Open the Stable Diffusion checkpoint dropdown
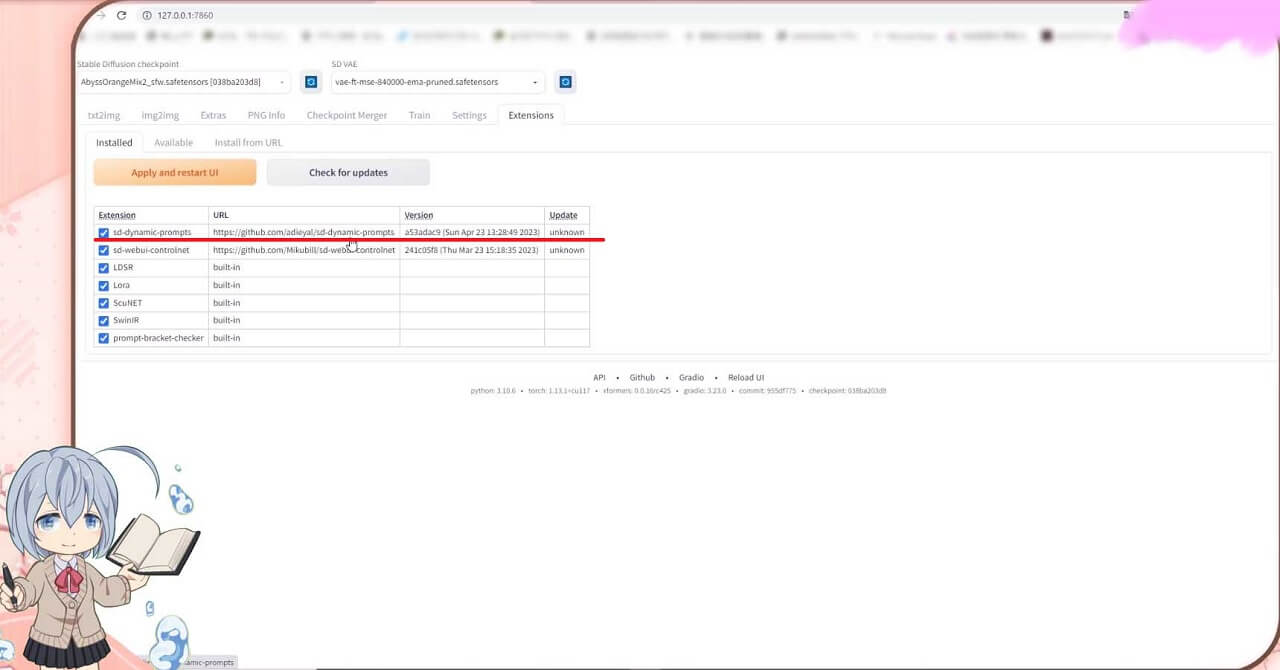Image resolution: width=1280 pixels, height=670 pixels. [183, 82]
